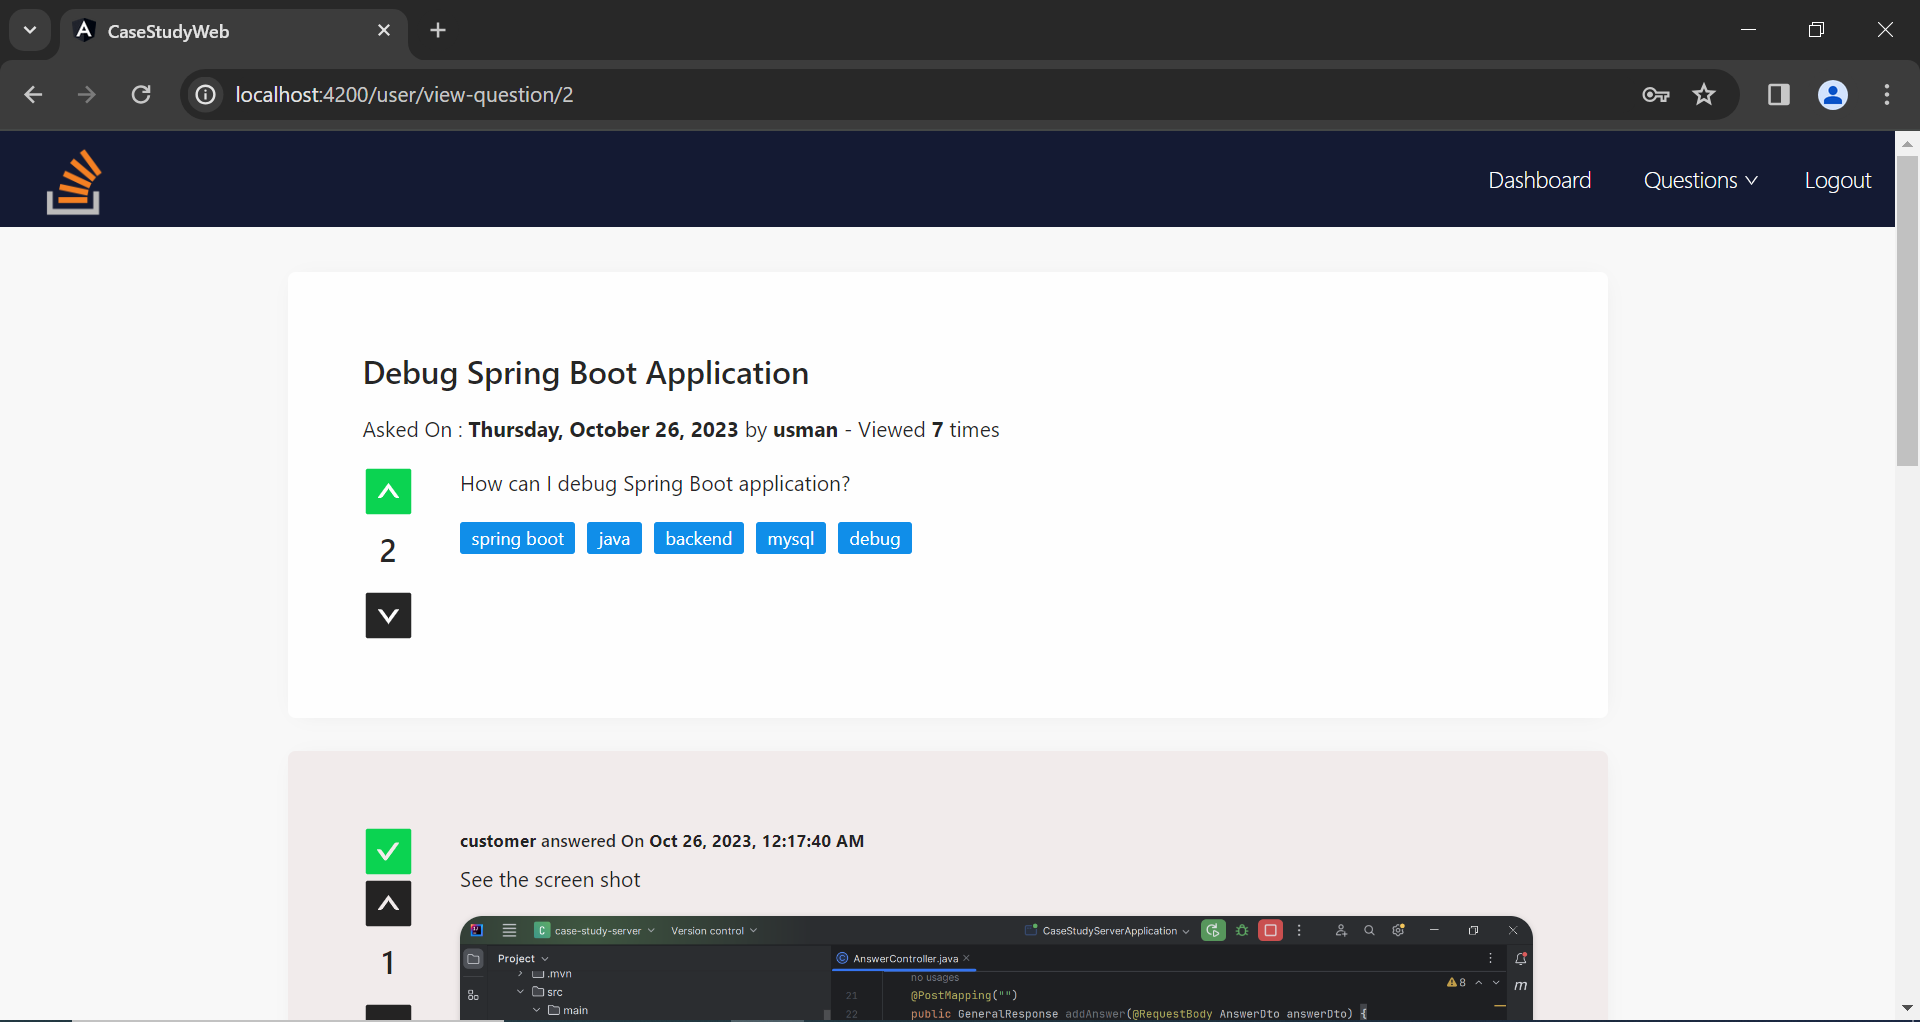Select the CaseStudyWeb browser tab
Viewport: 1920px width, 1022px height.
(x=233, y=31)
